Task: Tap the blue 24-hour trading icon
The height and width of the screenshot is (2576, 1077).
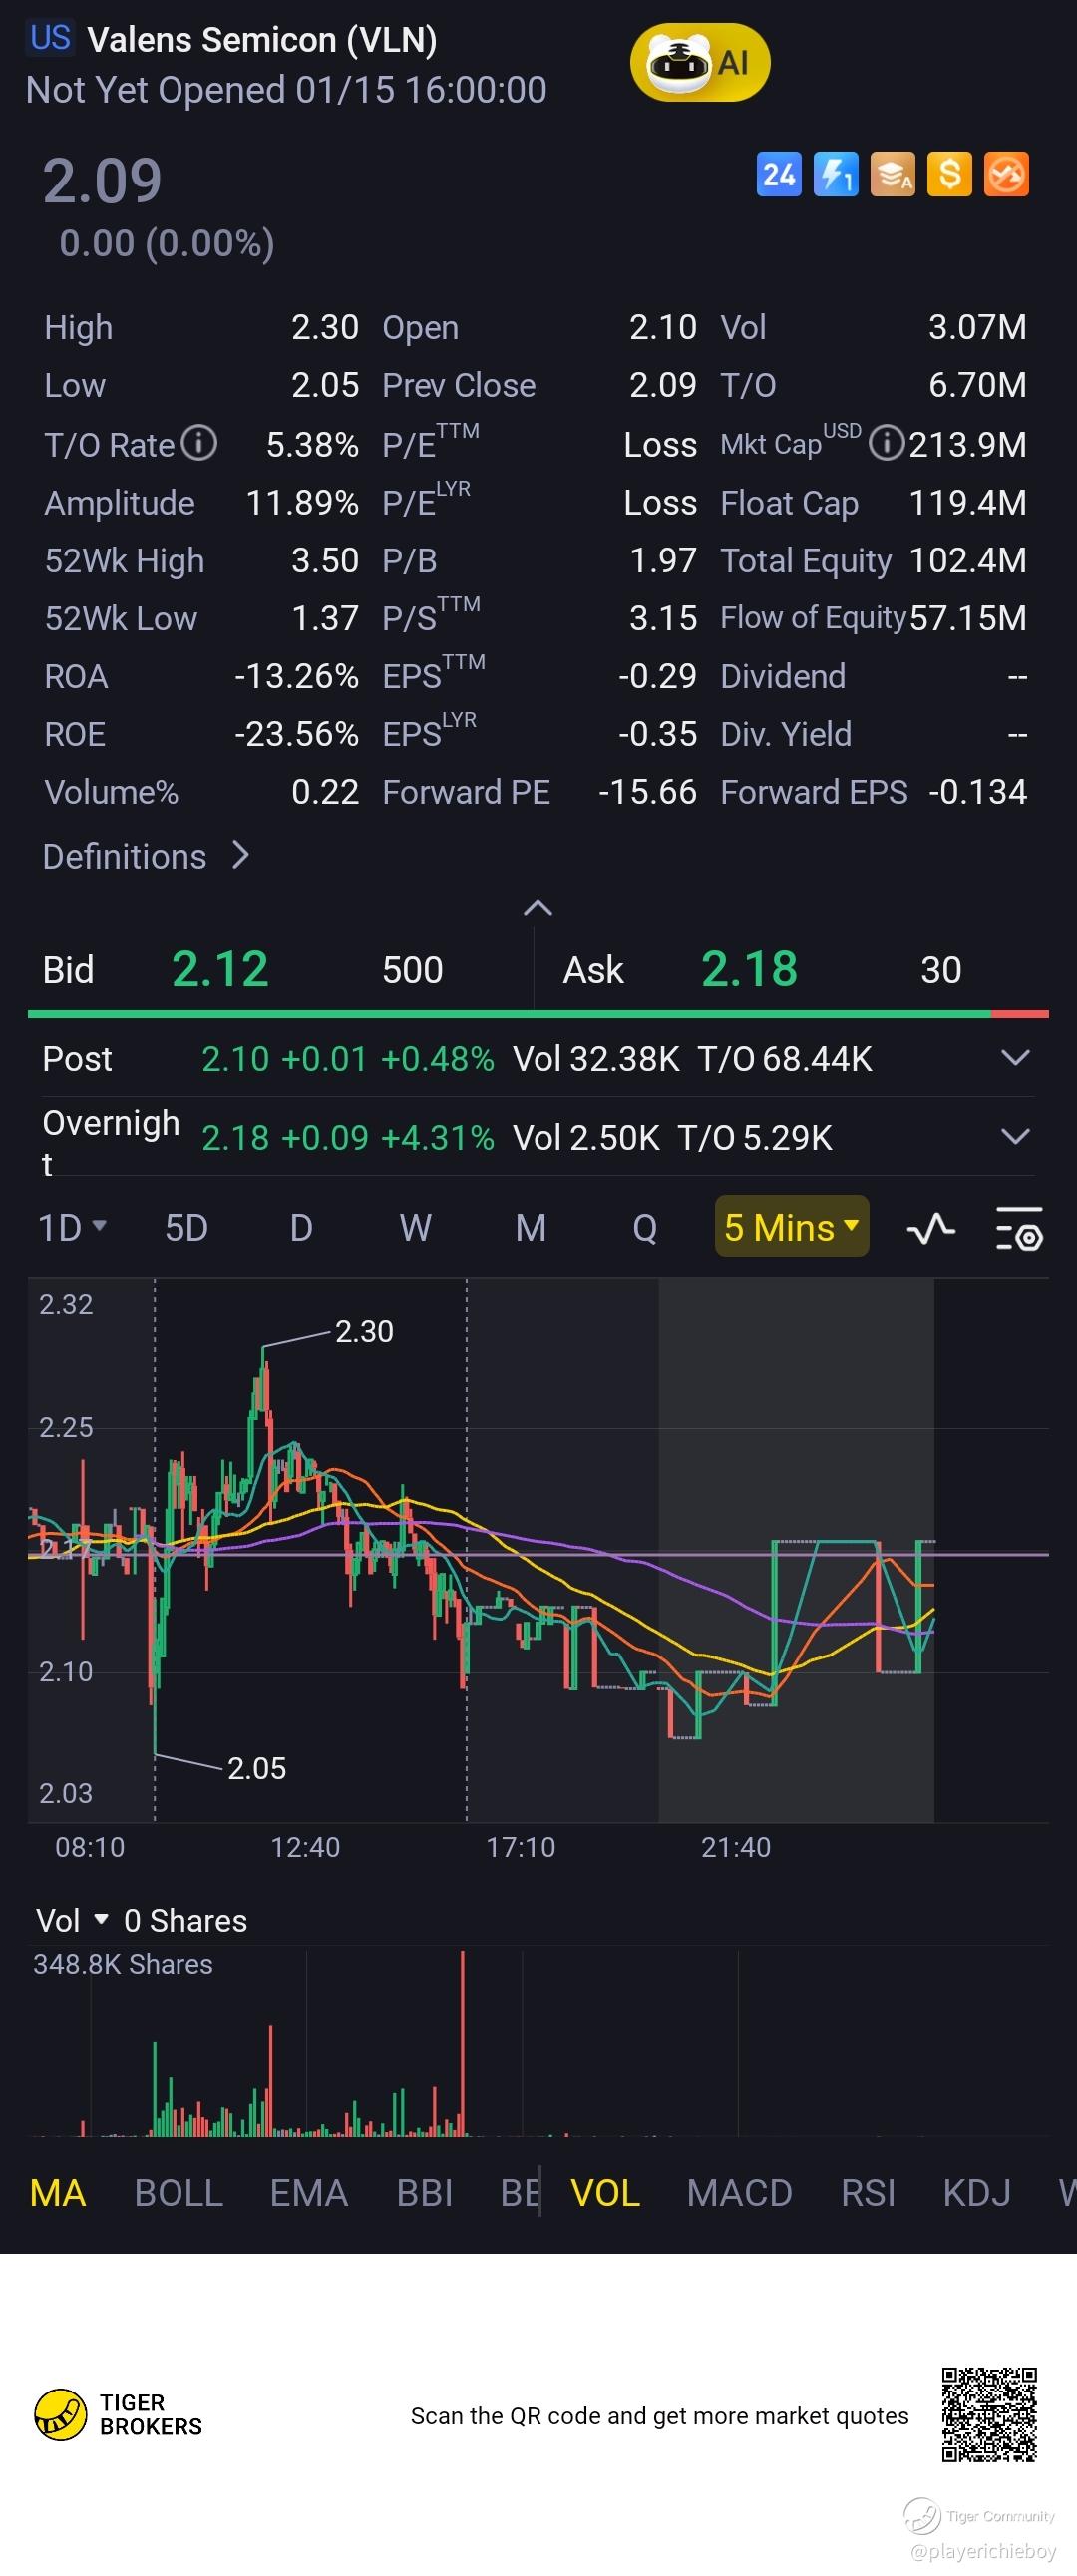Action: (779, 174)
